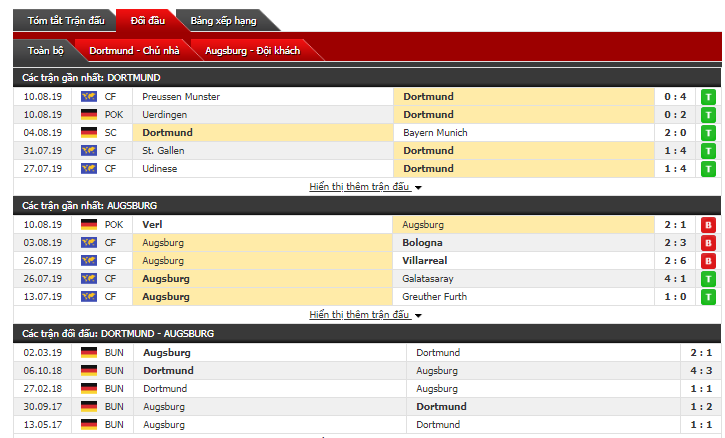This screenshot has width=725, height=438.
Task: Click the green T badge for Galatasaray match
Action: [708, 279]
